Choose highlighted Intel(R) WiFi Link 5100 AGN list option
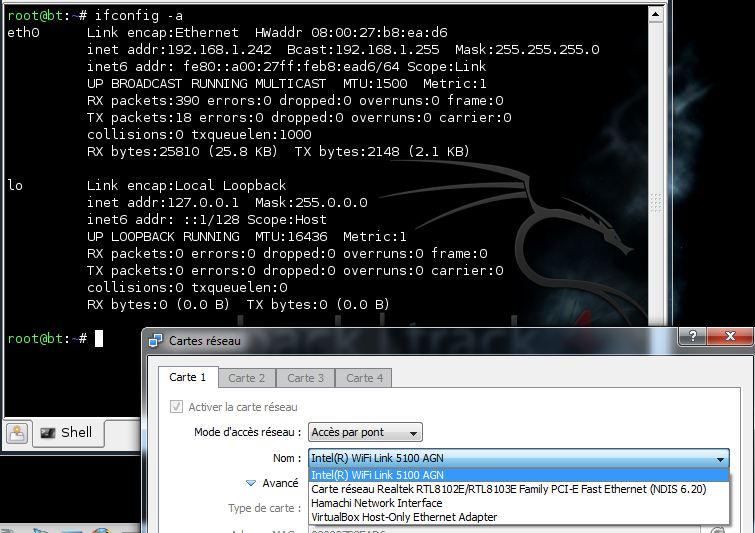The width and height of the screenshot is (755, 533). 519,475
